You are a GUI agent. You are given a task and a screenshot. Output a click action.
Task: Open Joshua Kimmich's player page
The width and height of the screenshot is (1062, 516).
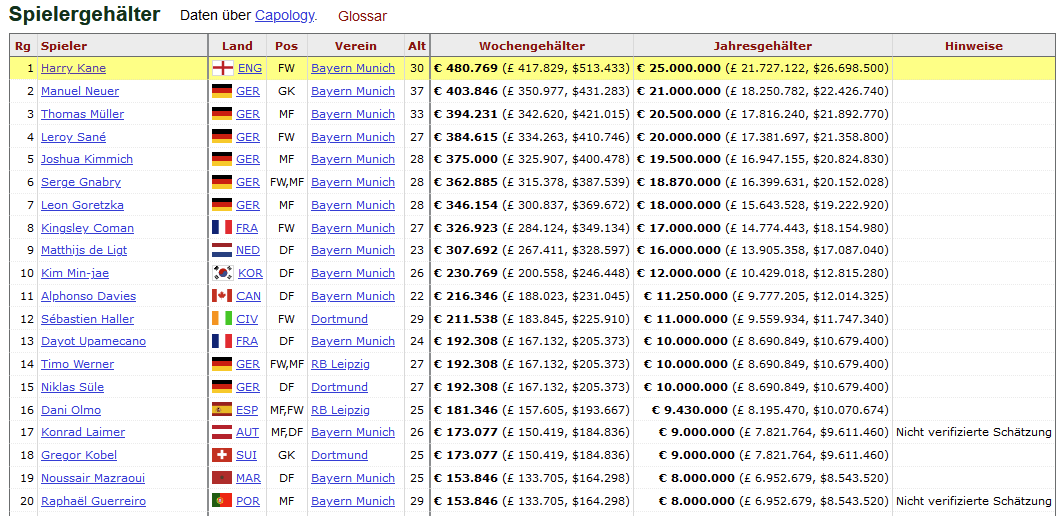pos(87,159)
